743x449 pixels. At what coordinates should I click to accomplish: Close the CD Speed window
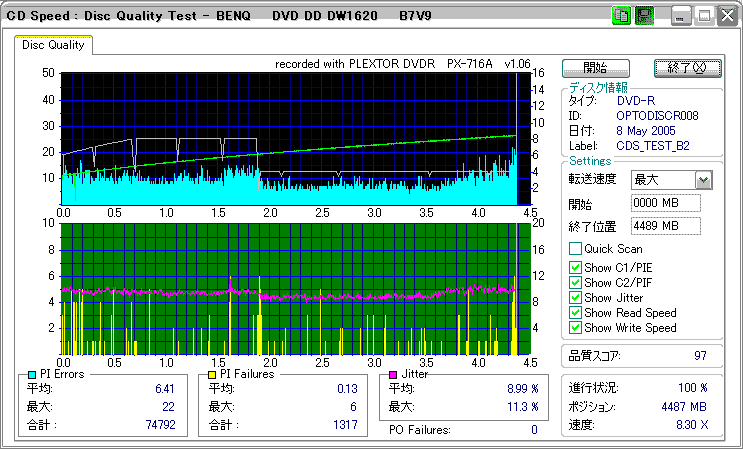[x=725, y=16]
